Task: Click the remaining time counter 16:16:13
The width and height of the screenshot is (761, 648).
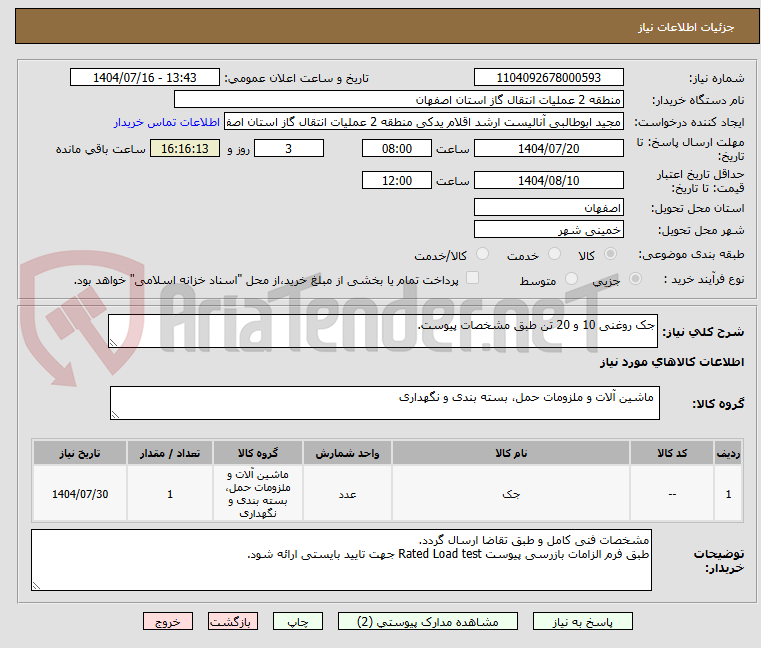Action: (x=185, y=149)
